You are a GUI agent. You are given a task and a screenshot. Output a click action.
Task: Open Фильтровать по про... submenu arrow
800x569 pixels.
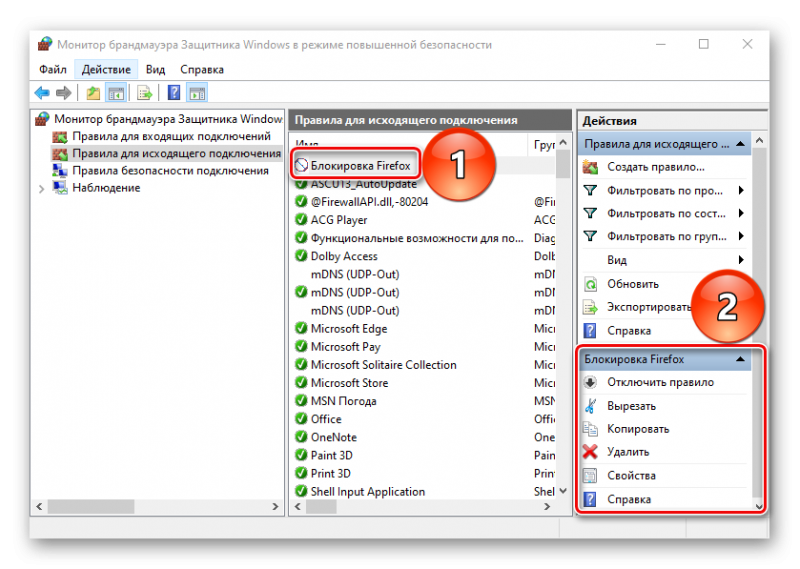coord(741,190)
